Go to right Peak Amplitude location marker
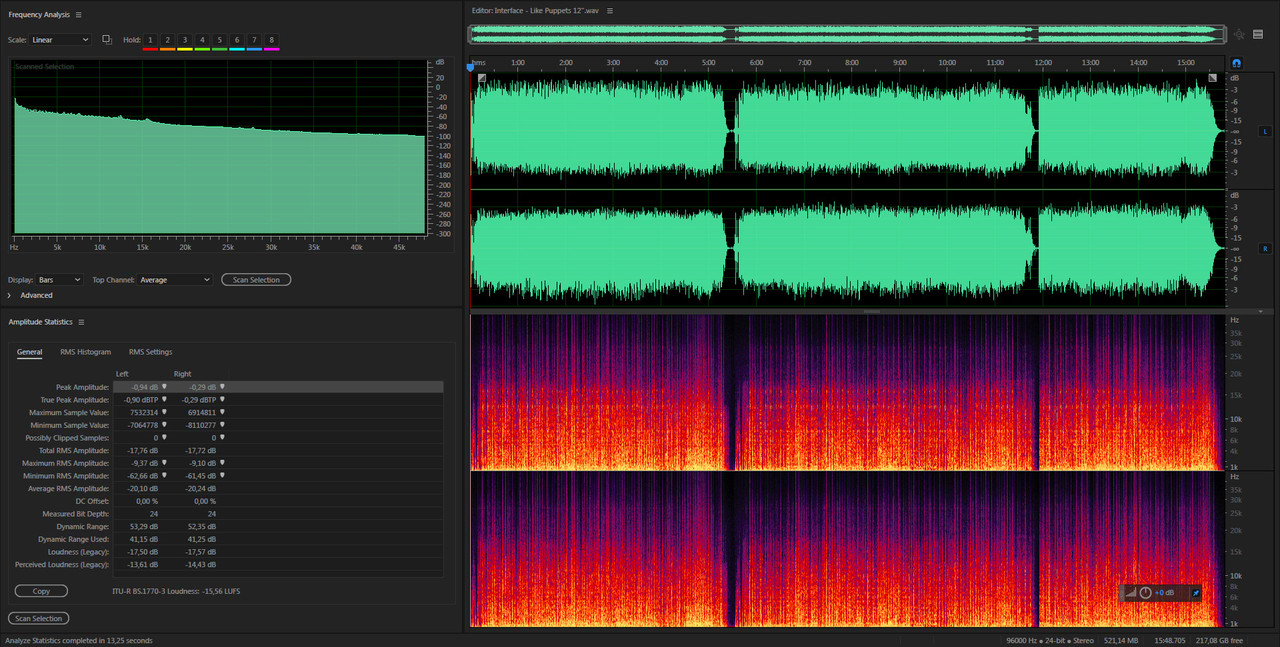Screen dimensions: 1280x647 223,386
